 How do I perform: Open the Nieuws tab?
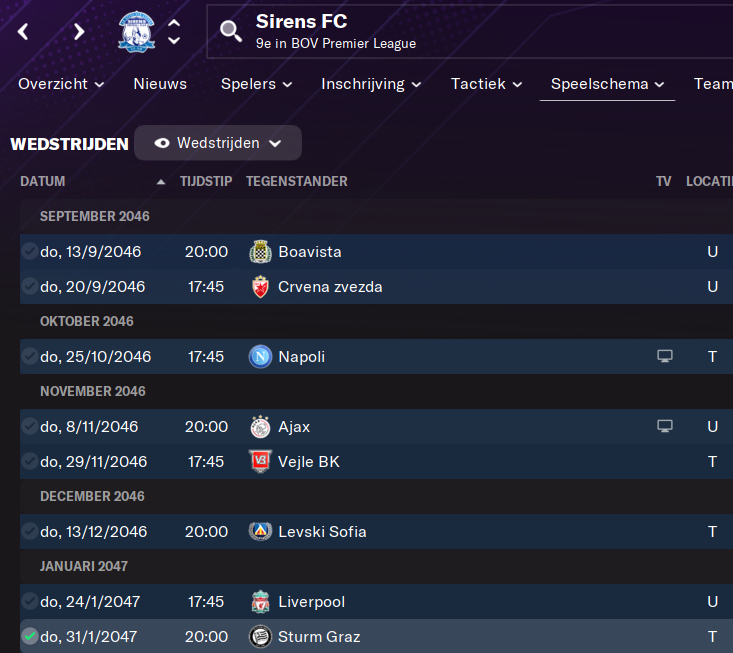[x=160, y=84]
